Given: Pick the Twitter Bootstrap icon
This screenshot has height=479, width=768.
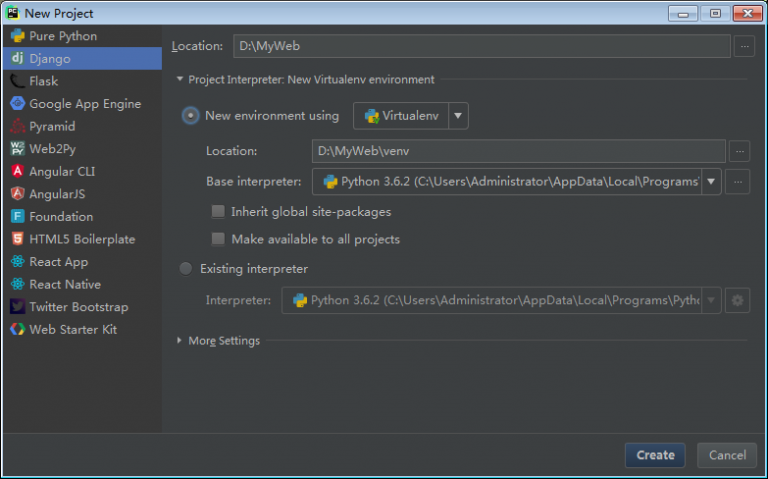Looking at the screenshot, I should [18, 307].
